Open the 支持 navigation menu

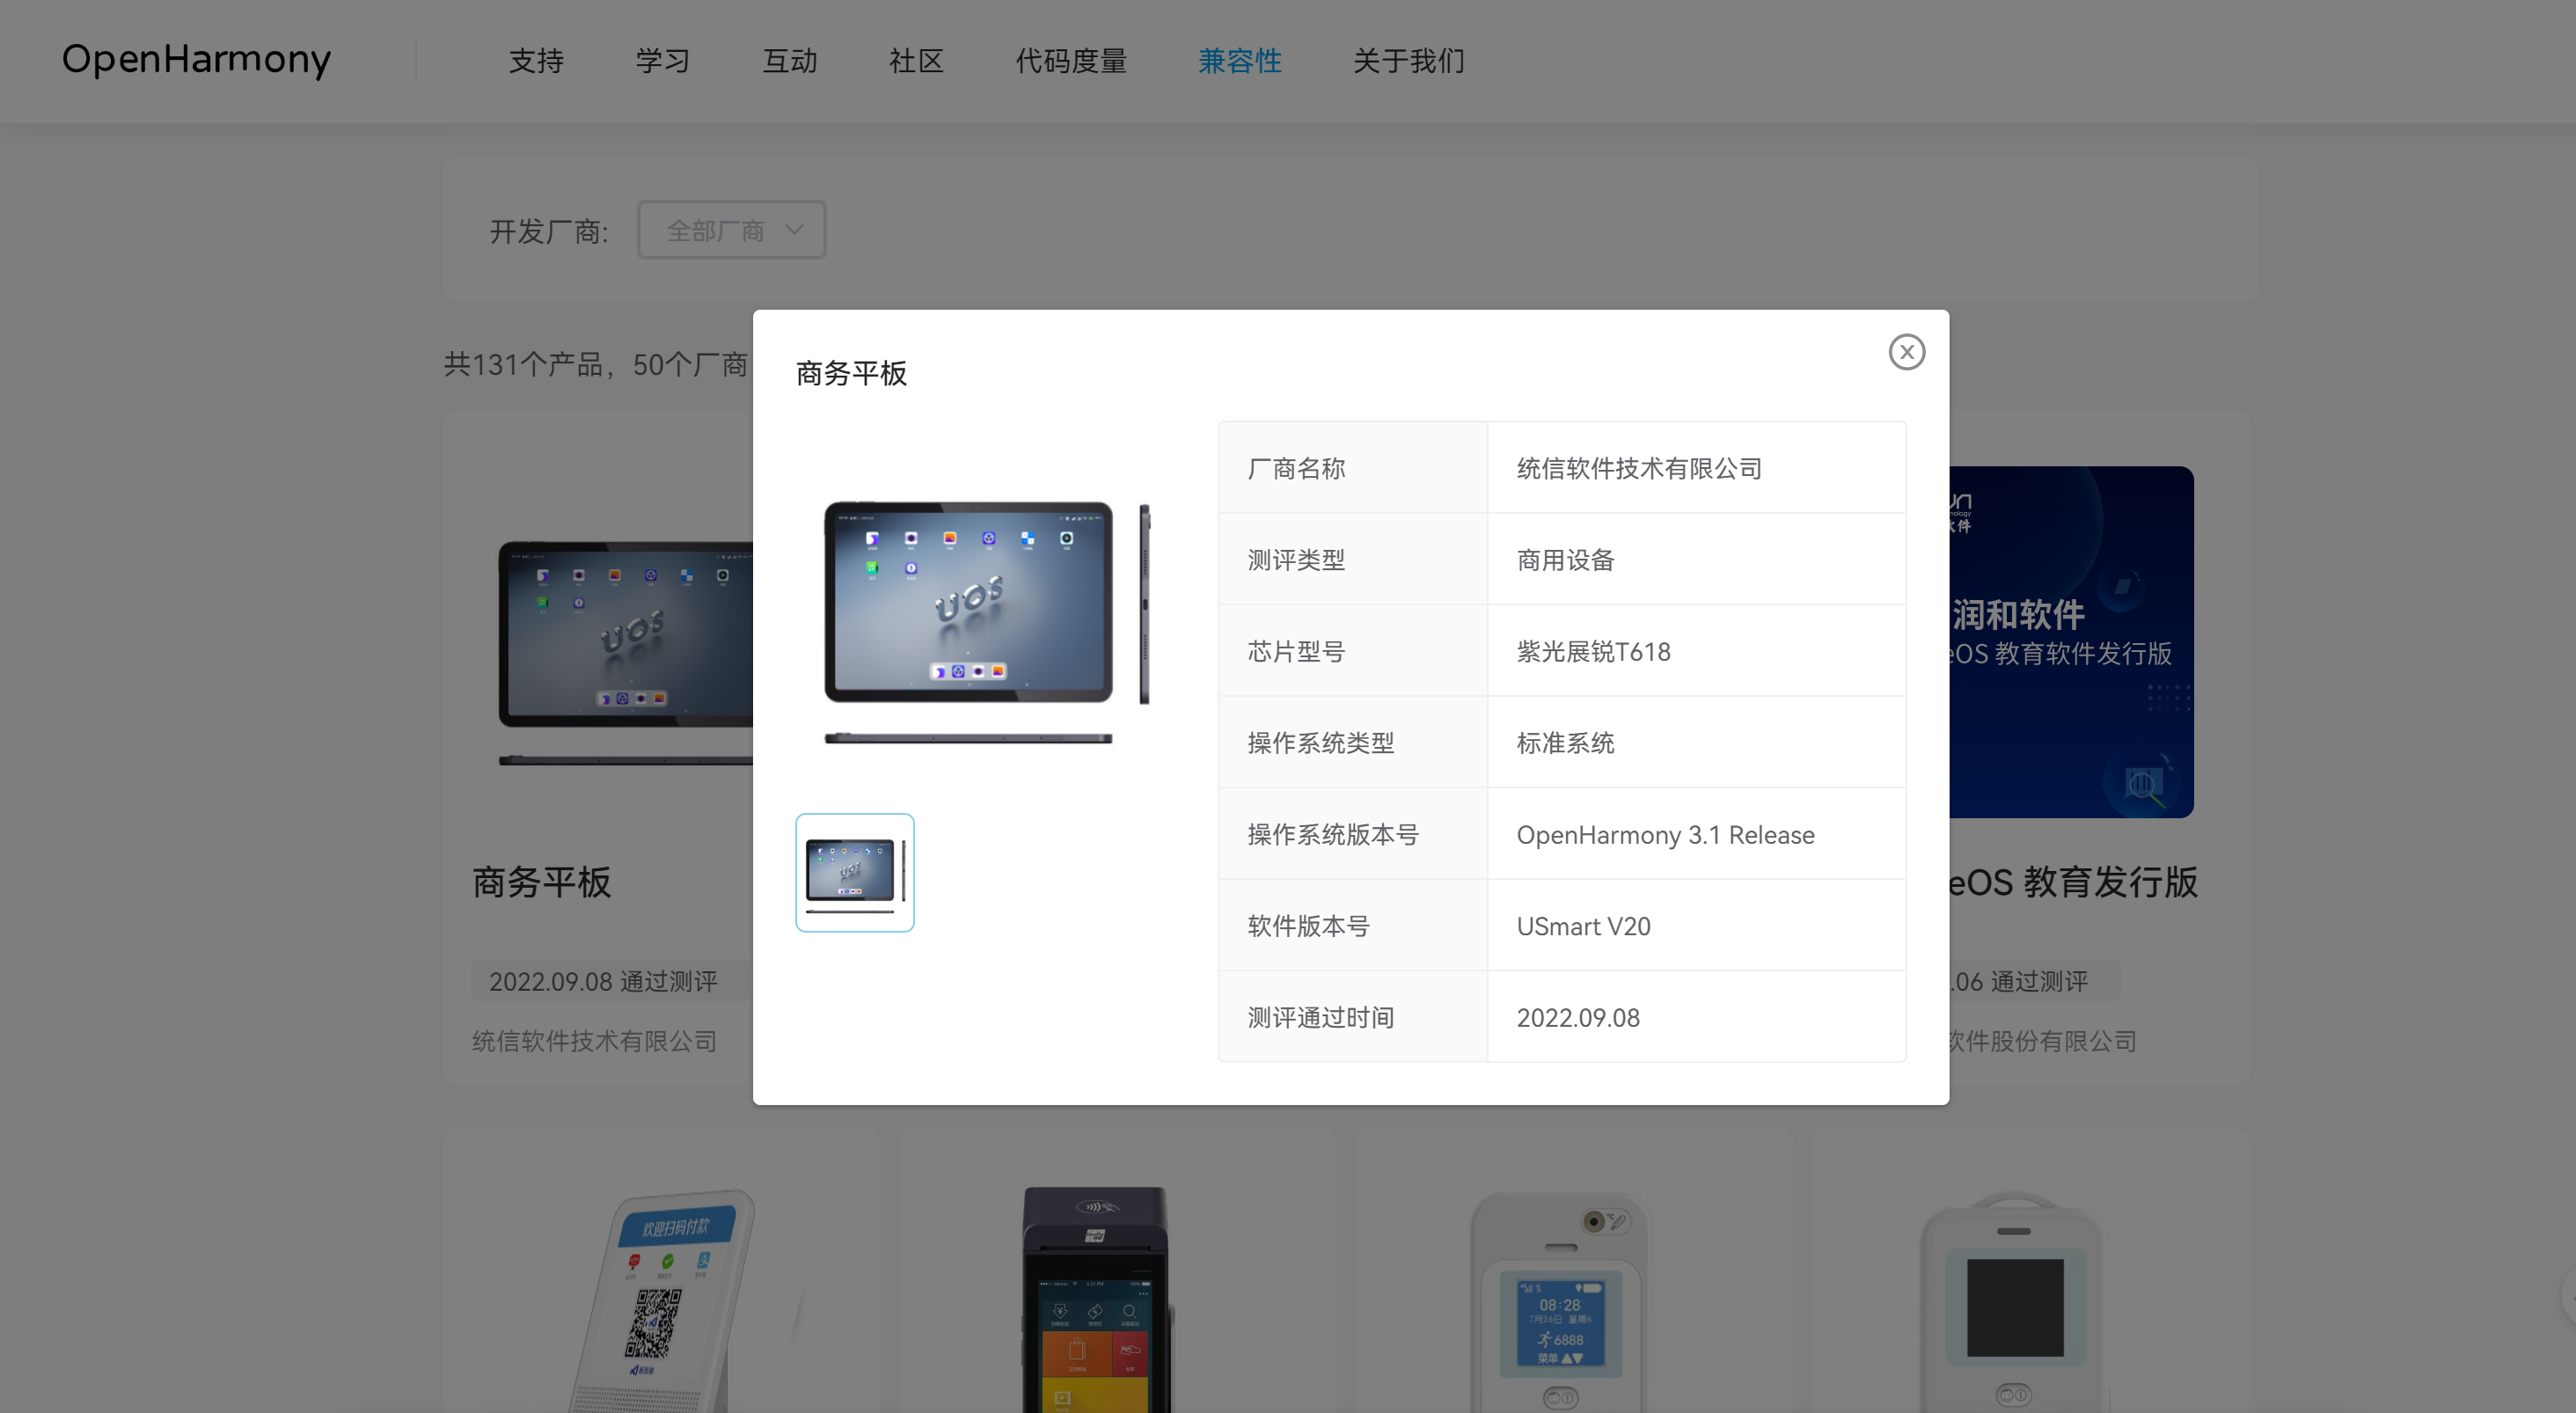coord(536,61)
